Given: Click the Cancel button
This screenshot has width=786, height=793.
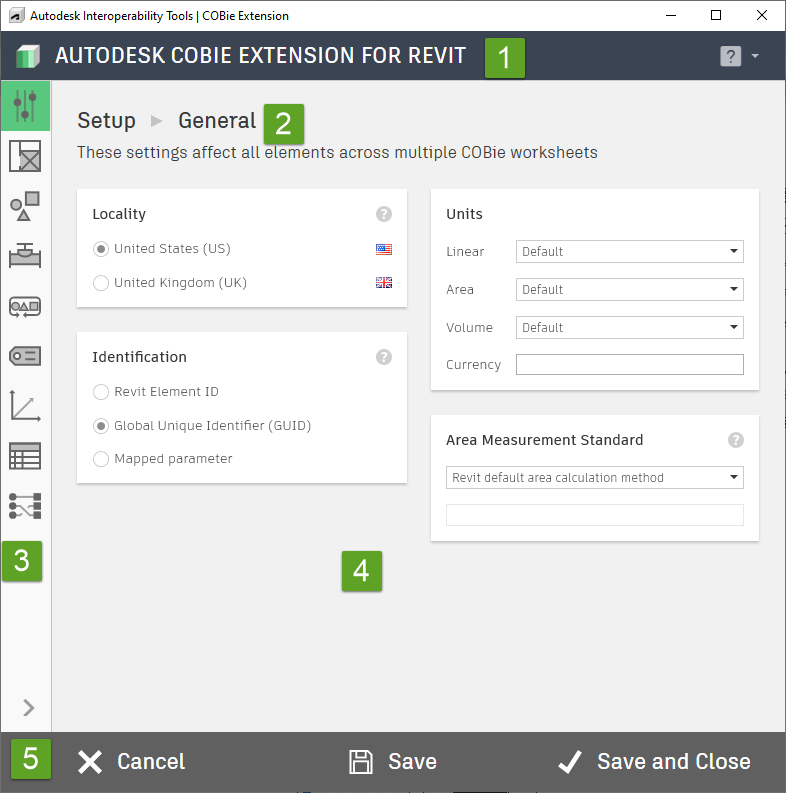Looking at the screenshot, I should [132, 762].
